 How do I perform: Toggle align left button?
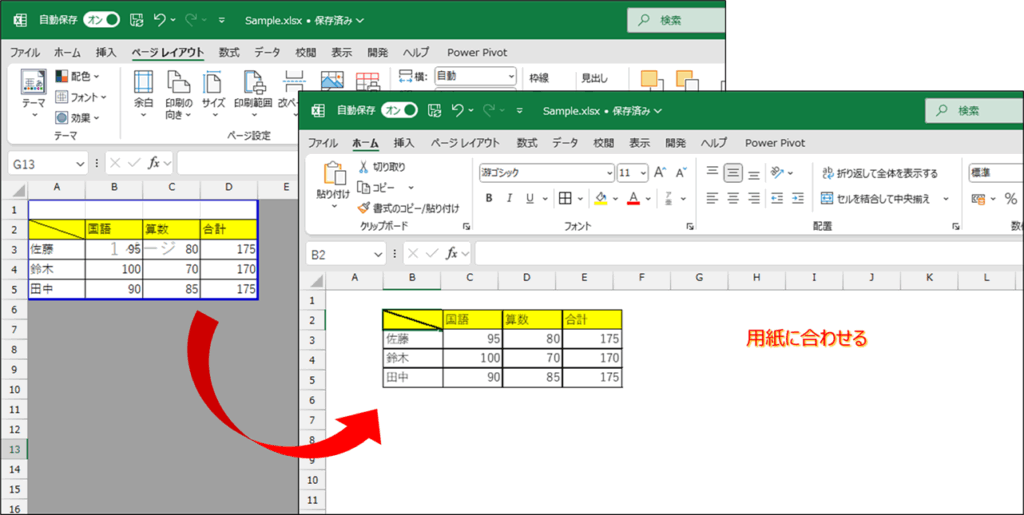[712, 198]
